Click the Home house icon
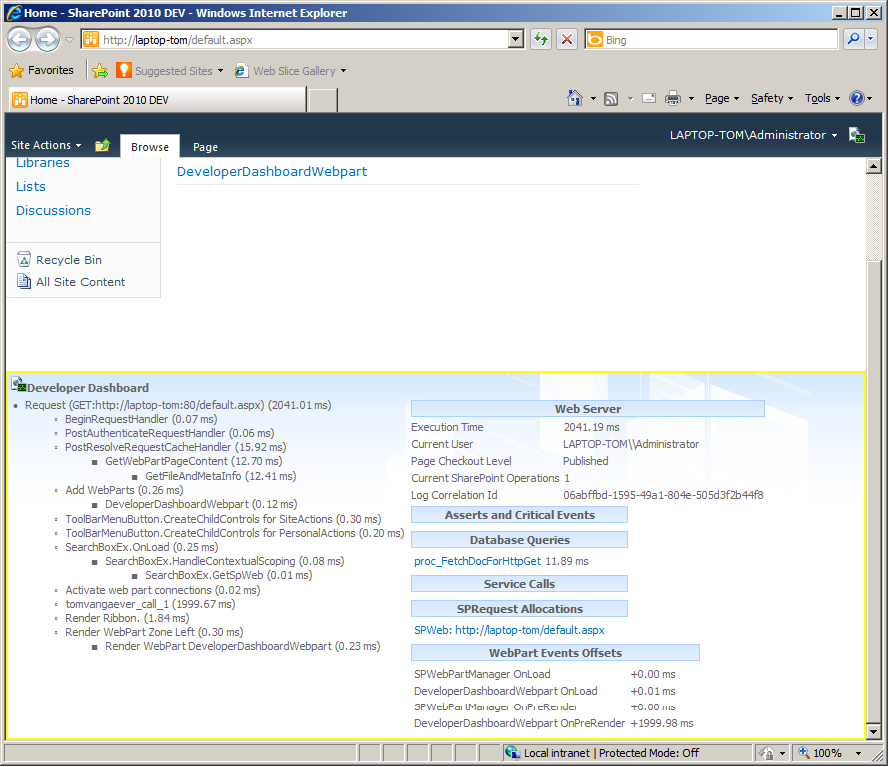 click(575, 98)
